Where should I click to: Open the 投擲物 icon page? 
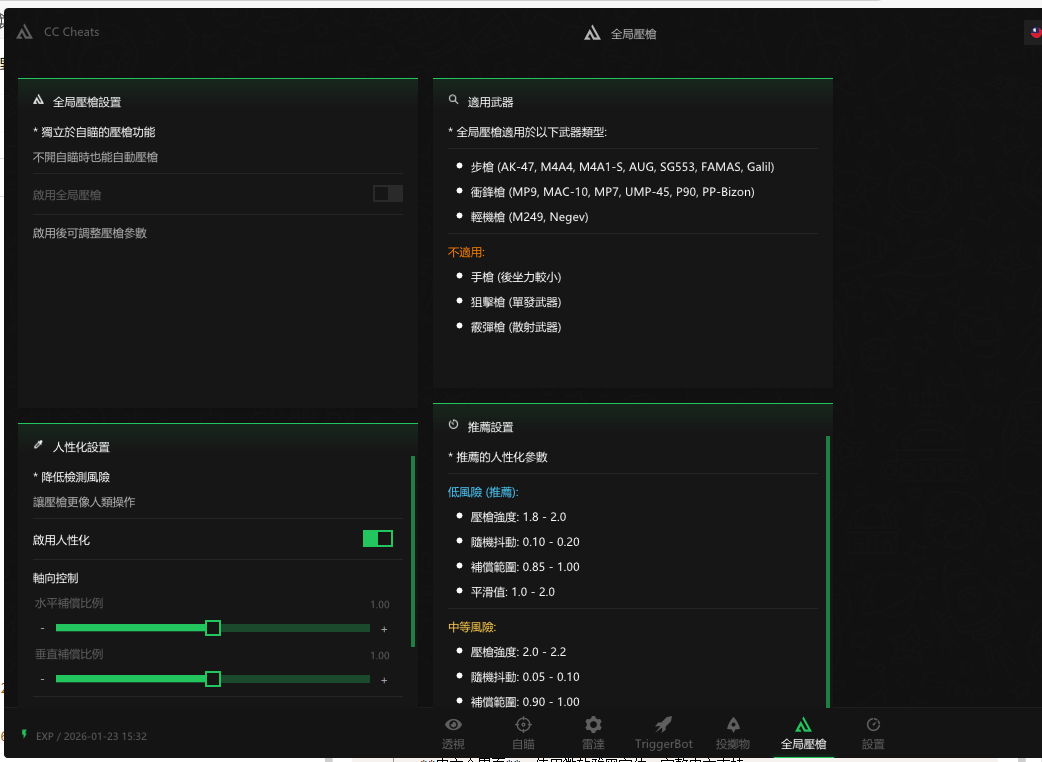point(733,725)
